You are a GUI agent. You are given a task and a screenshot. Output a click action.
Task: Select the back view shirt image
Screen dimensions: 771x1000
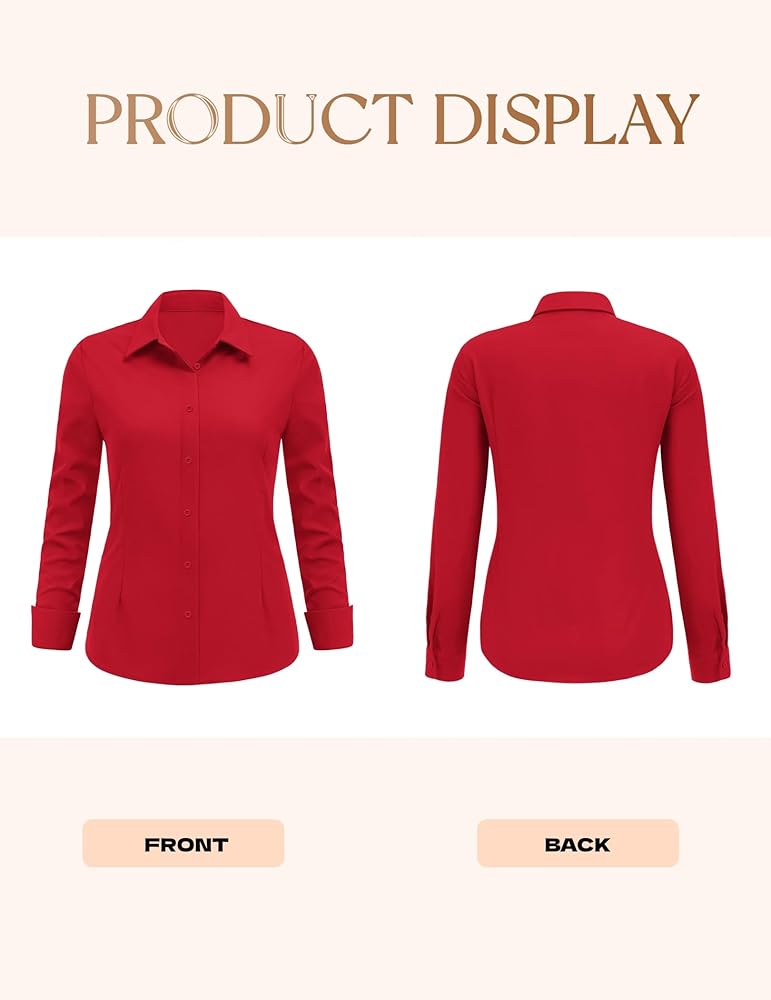click(578, 487)
